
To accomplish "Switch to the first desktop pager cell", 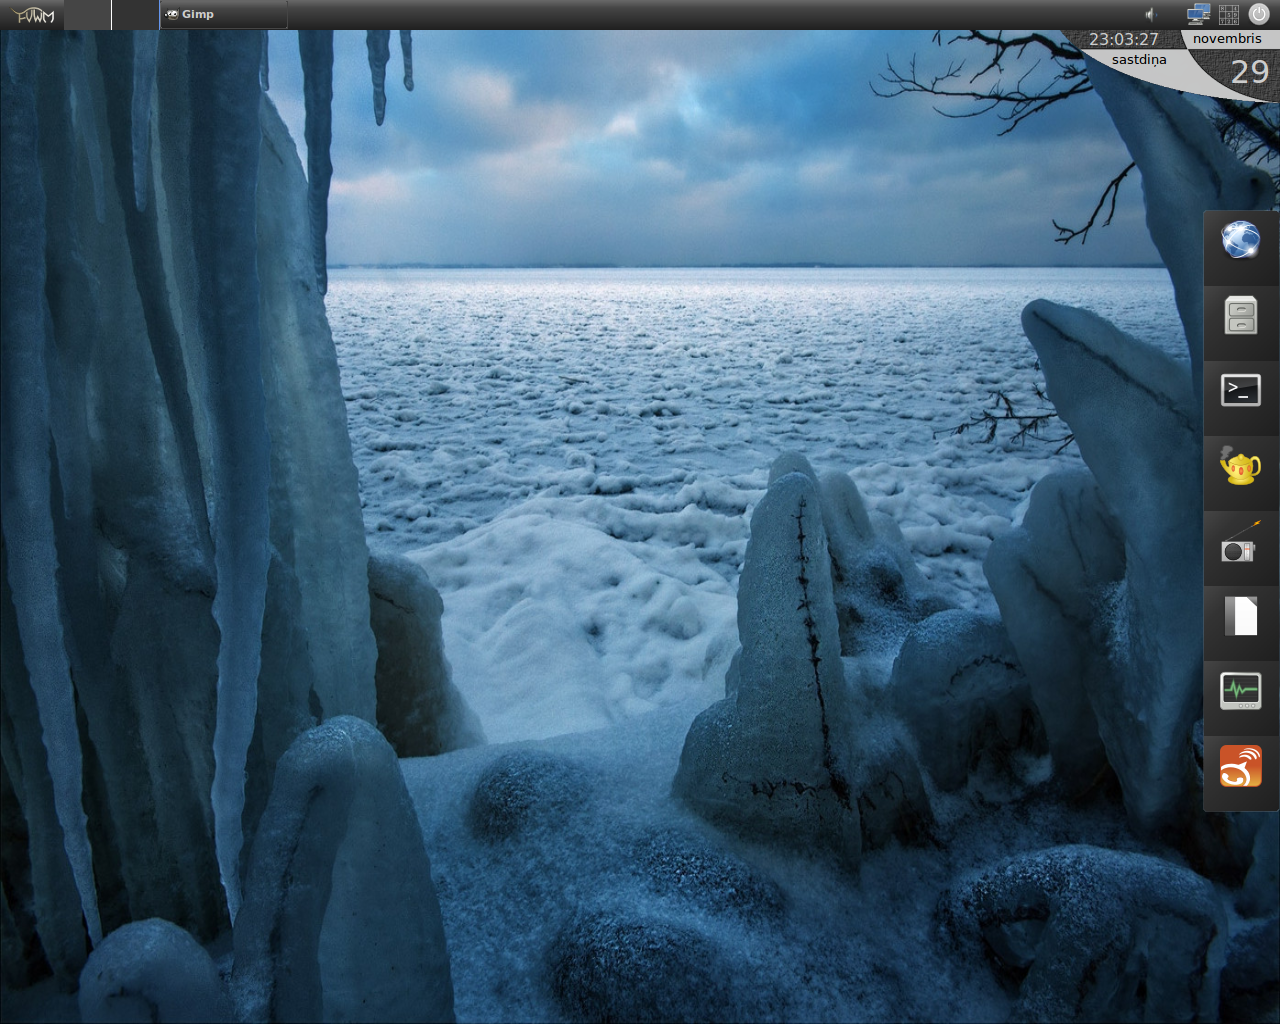I will click(87, 14).
